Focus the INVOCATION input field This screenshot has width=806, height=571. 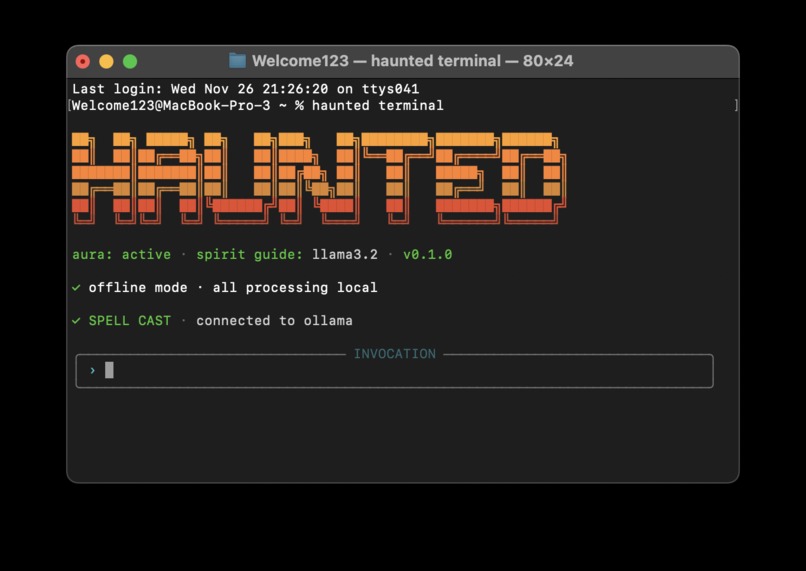click(394, 371)
